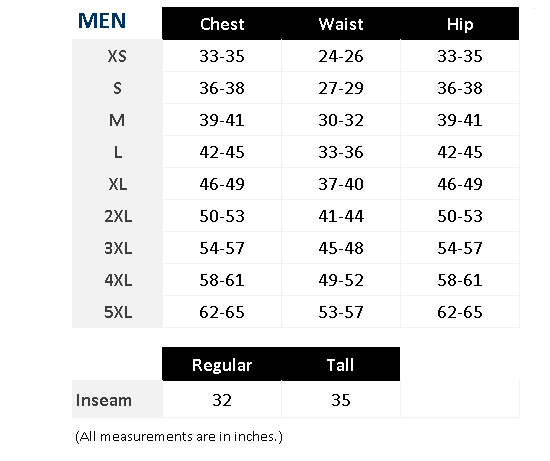Click the XS size row label
550x461 pixels.
click(117, 56)
